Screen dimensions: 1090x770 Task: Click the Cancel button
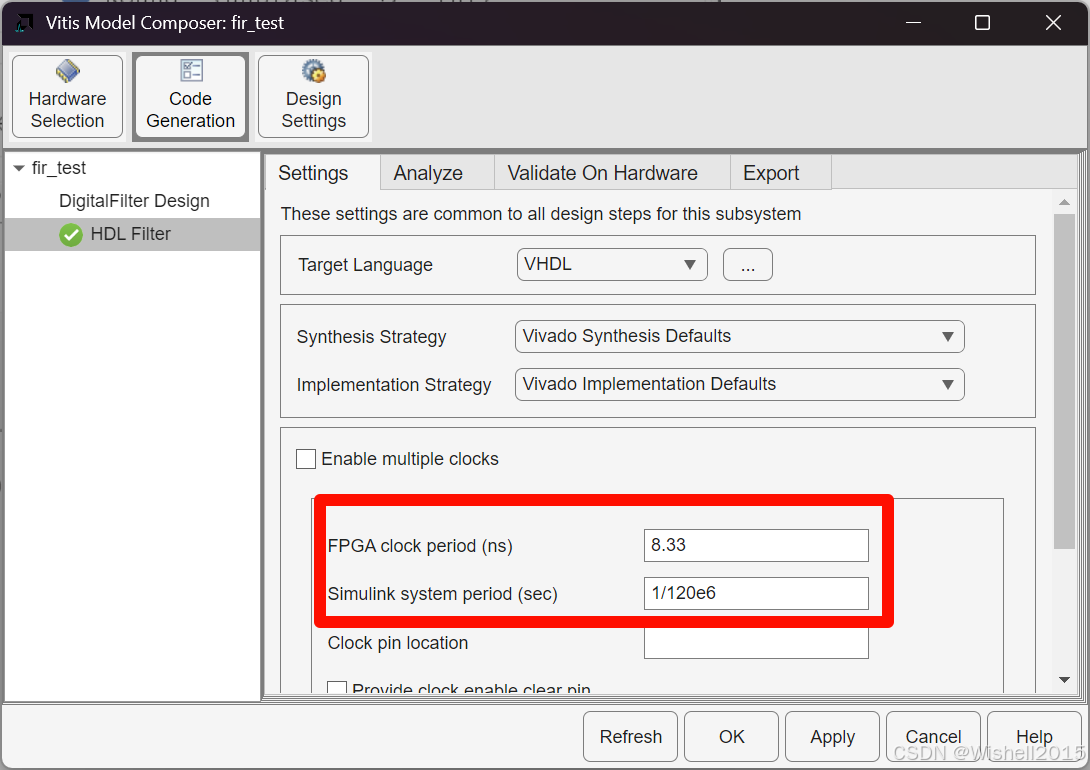tap(933, 737)
